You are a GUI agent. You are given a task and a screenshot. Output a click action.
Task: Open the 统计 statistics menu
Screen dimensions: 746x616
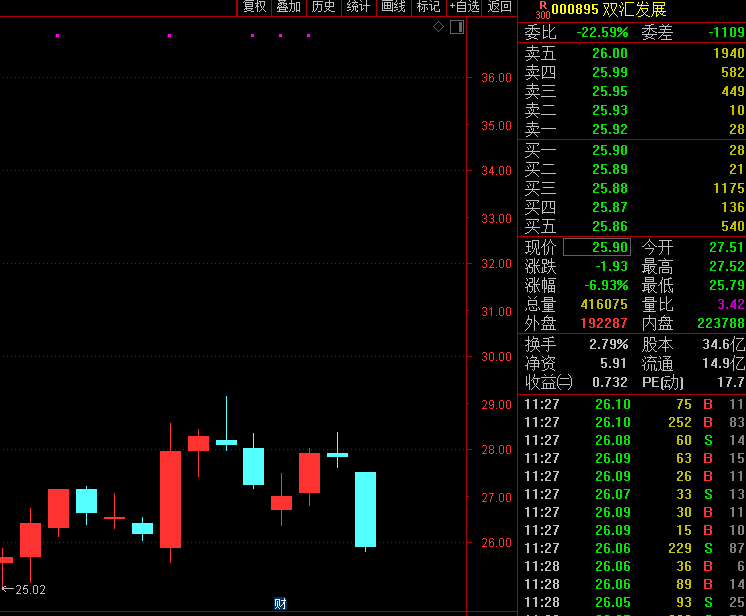(x=357, y=7)
